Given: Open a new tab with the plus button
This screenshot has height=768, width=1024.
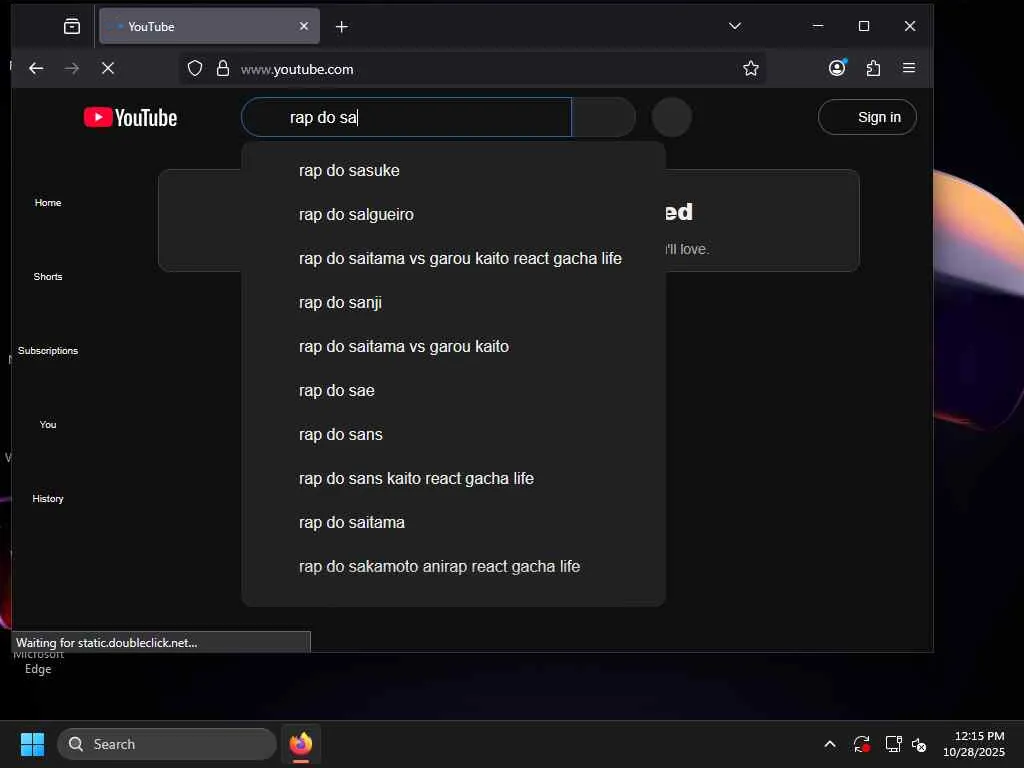Looking at the screenshot, I should click(x=342, y=27).
